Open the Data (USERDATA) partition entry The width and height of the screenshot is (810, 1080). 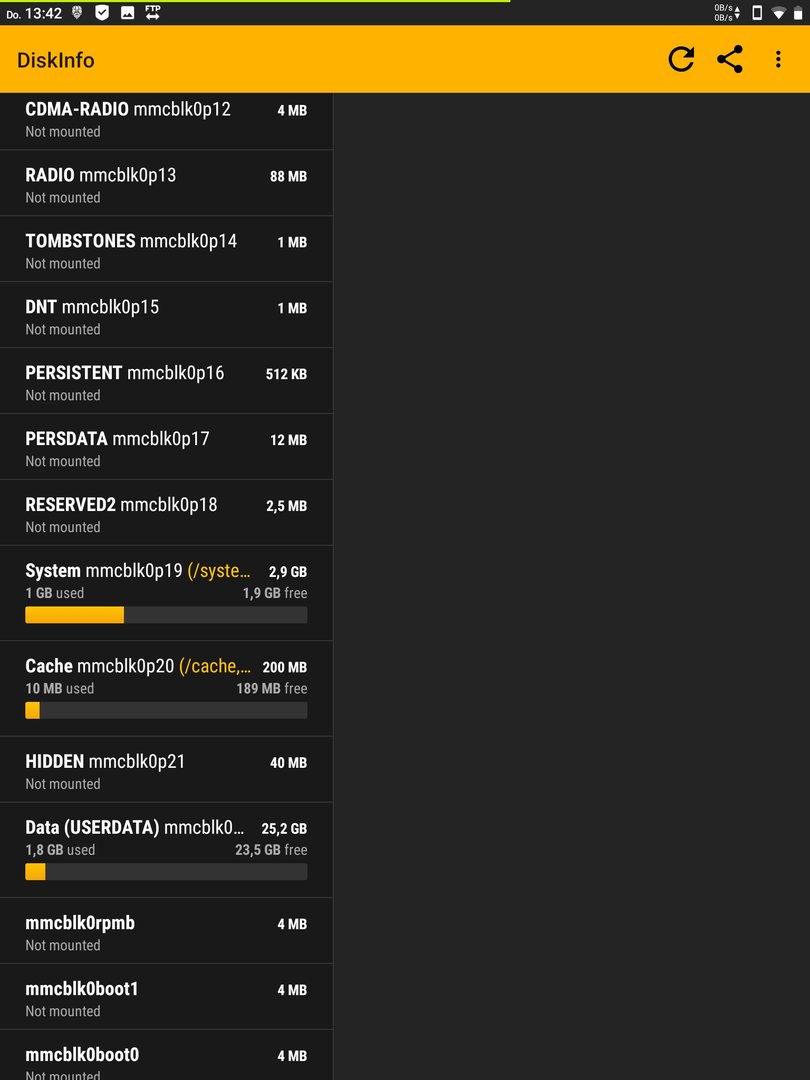tap(166, 850)
